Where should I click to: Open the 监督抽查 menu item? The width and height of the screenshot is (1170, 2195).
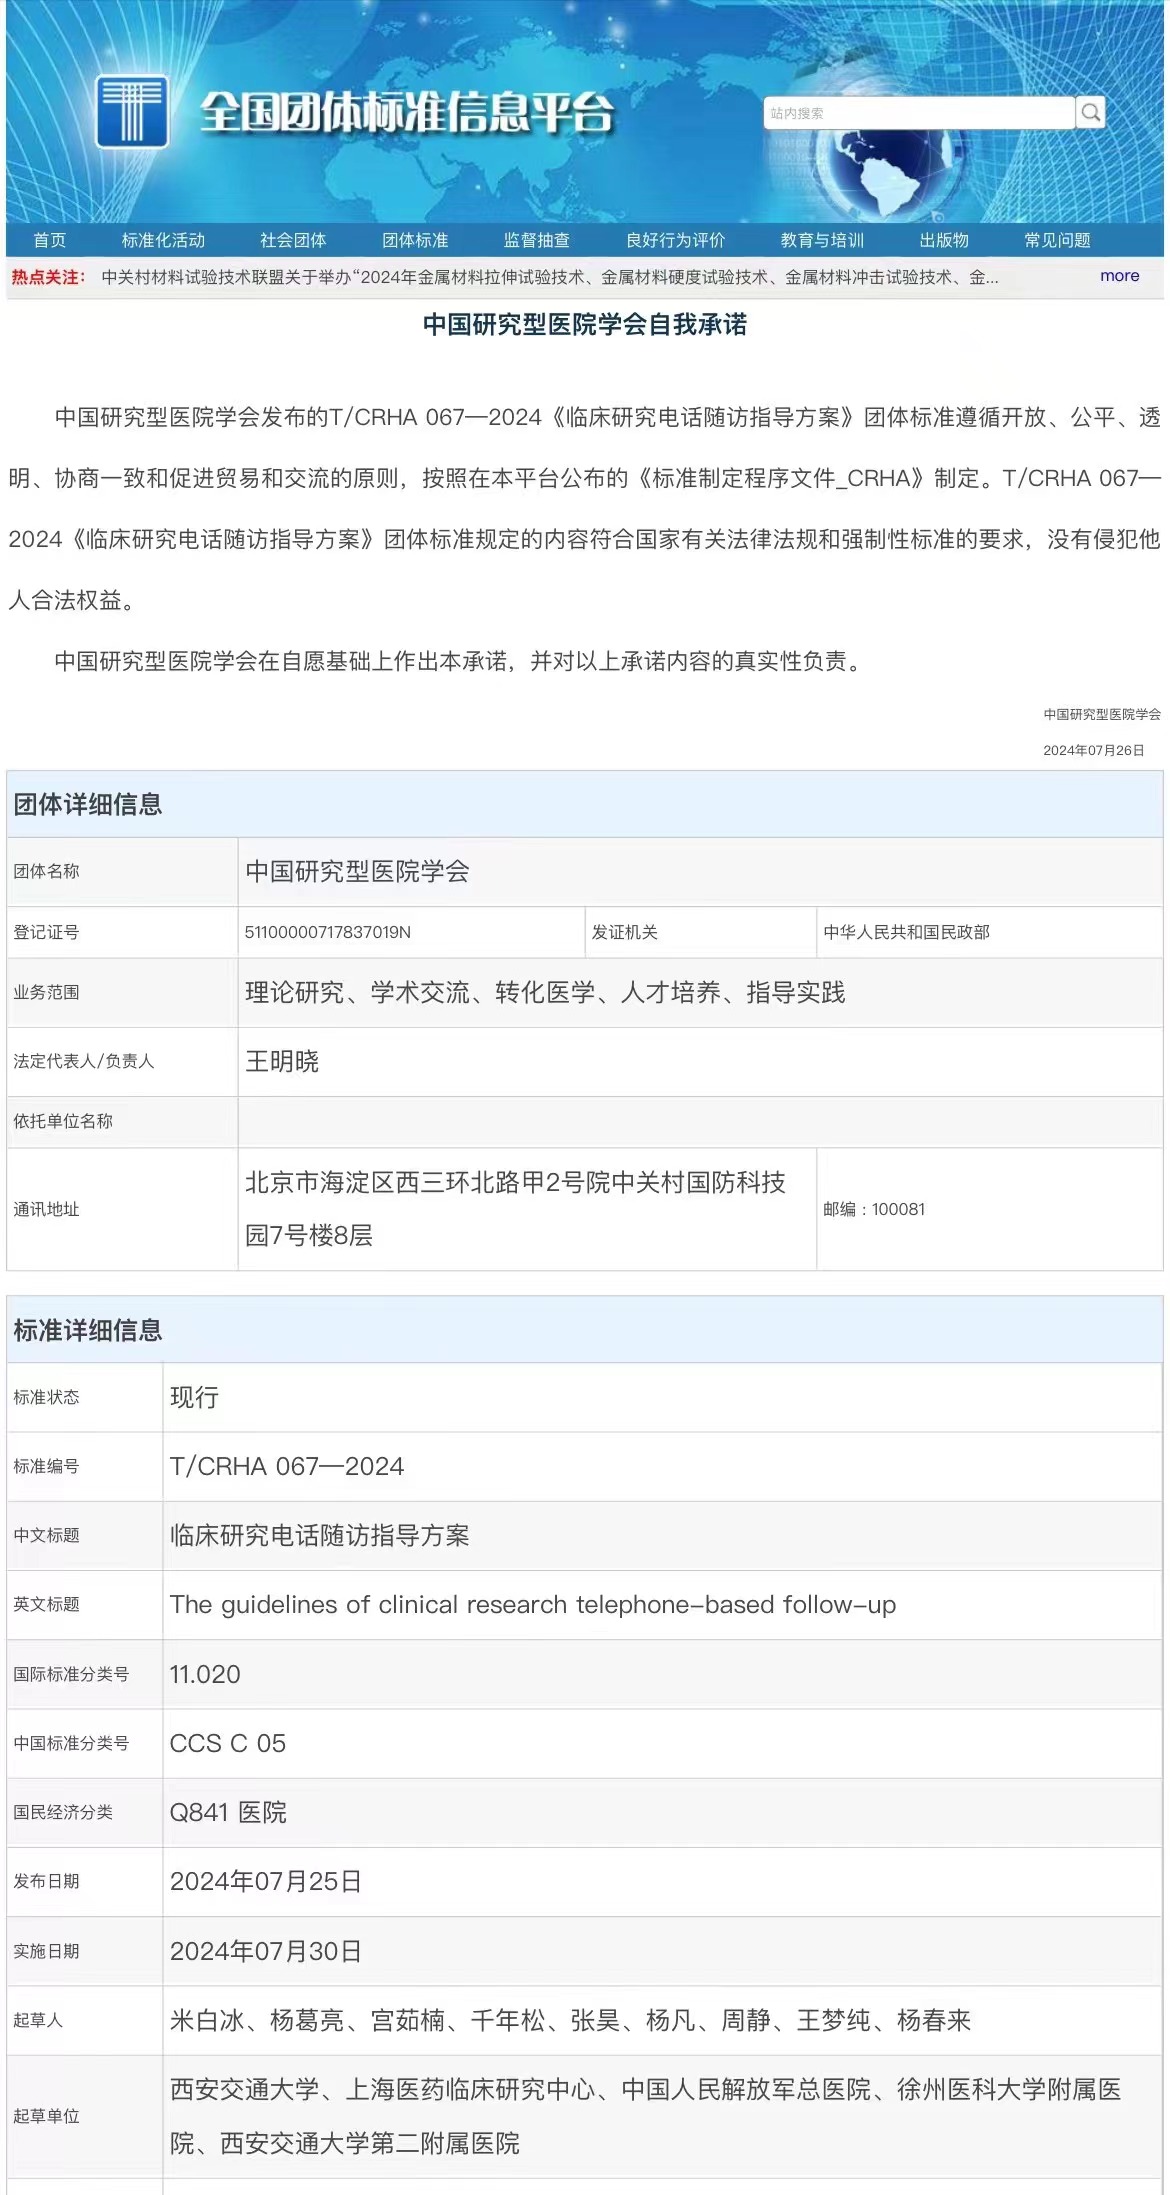[537, 240]
